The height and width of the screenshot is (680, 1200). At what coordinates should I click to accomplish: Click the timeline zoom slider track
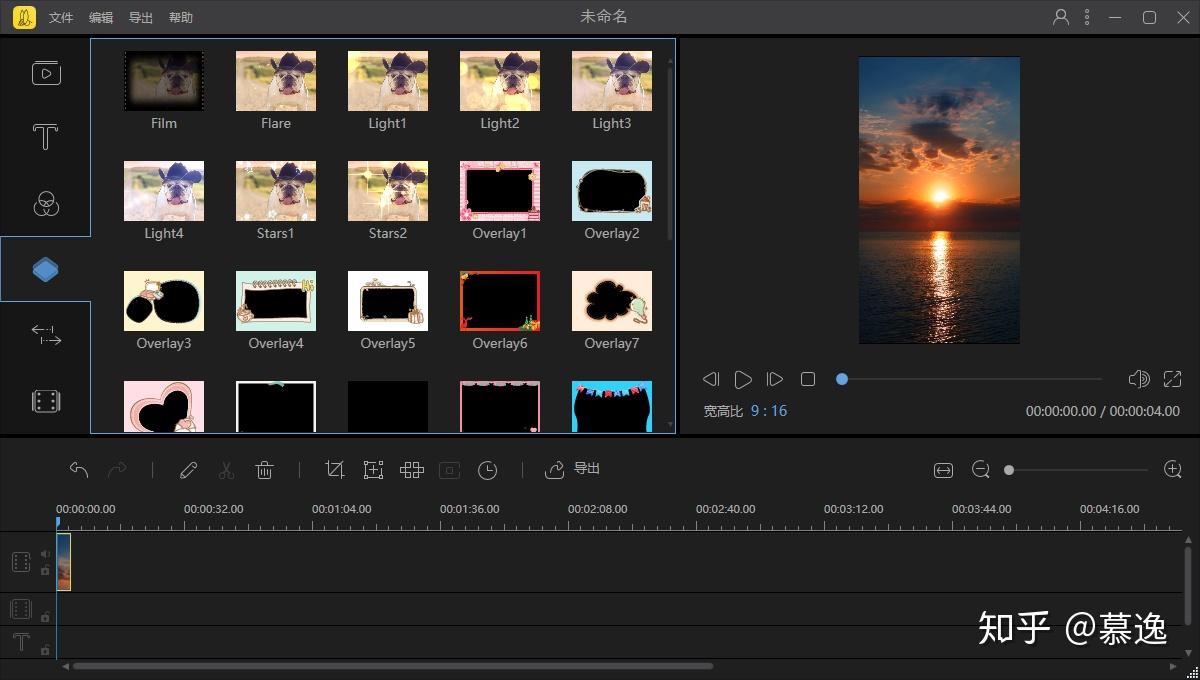[x=1080, y=470]
